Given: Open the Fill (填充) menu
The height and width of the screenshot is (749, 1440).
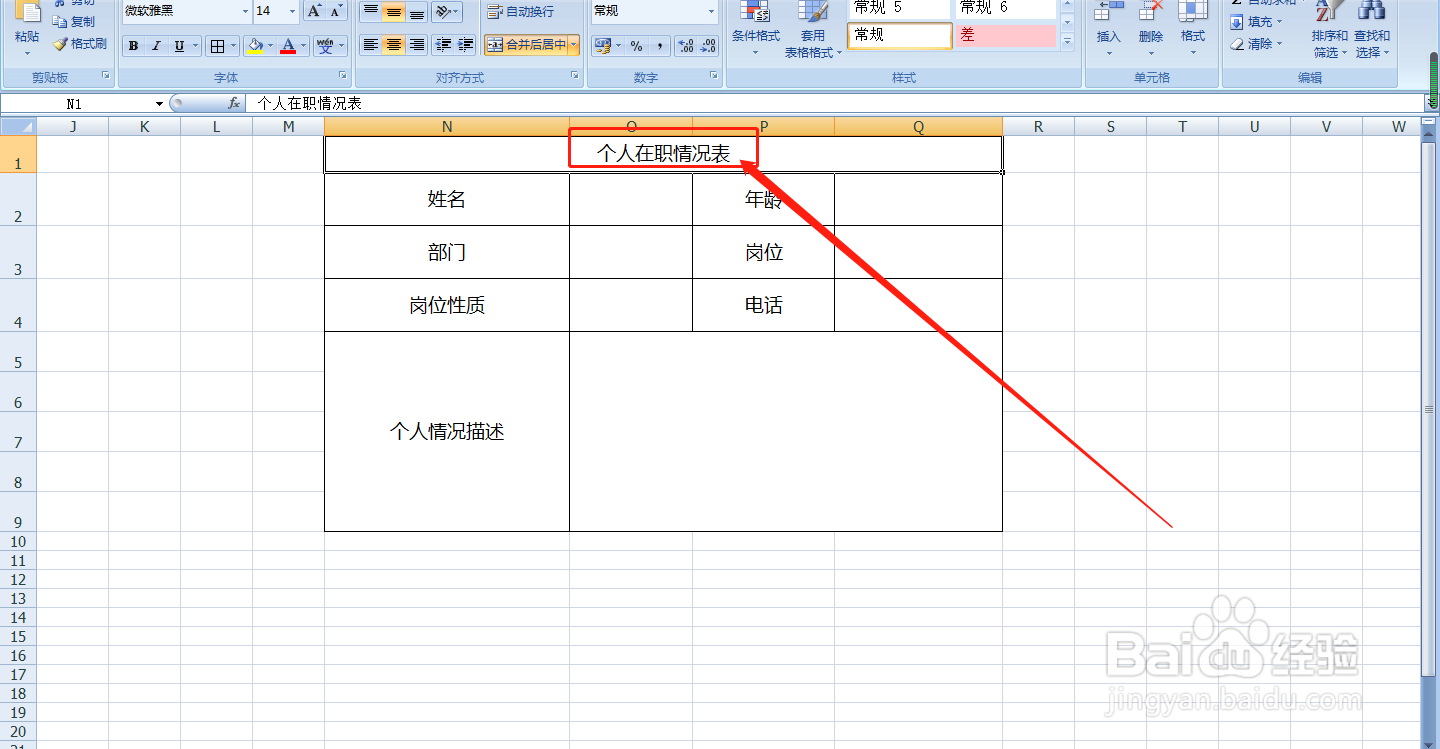Looking at the screenshot, I should click(1257, 21).
